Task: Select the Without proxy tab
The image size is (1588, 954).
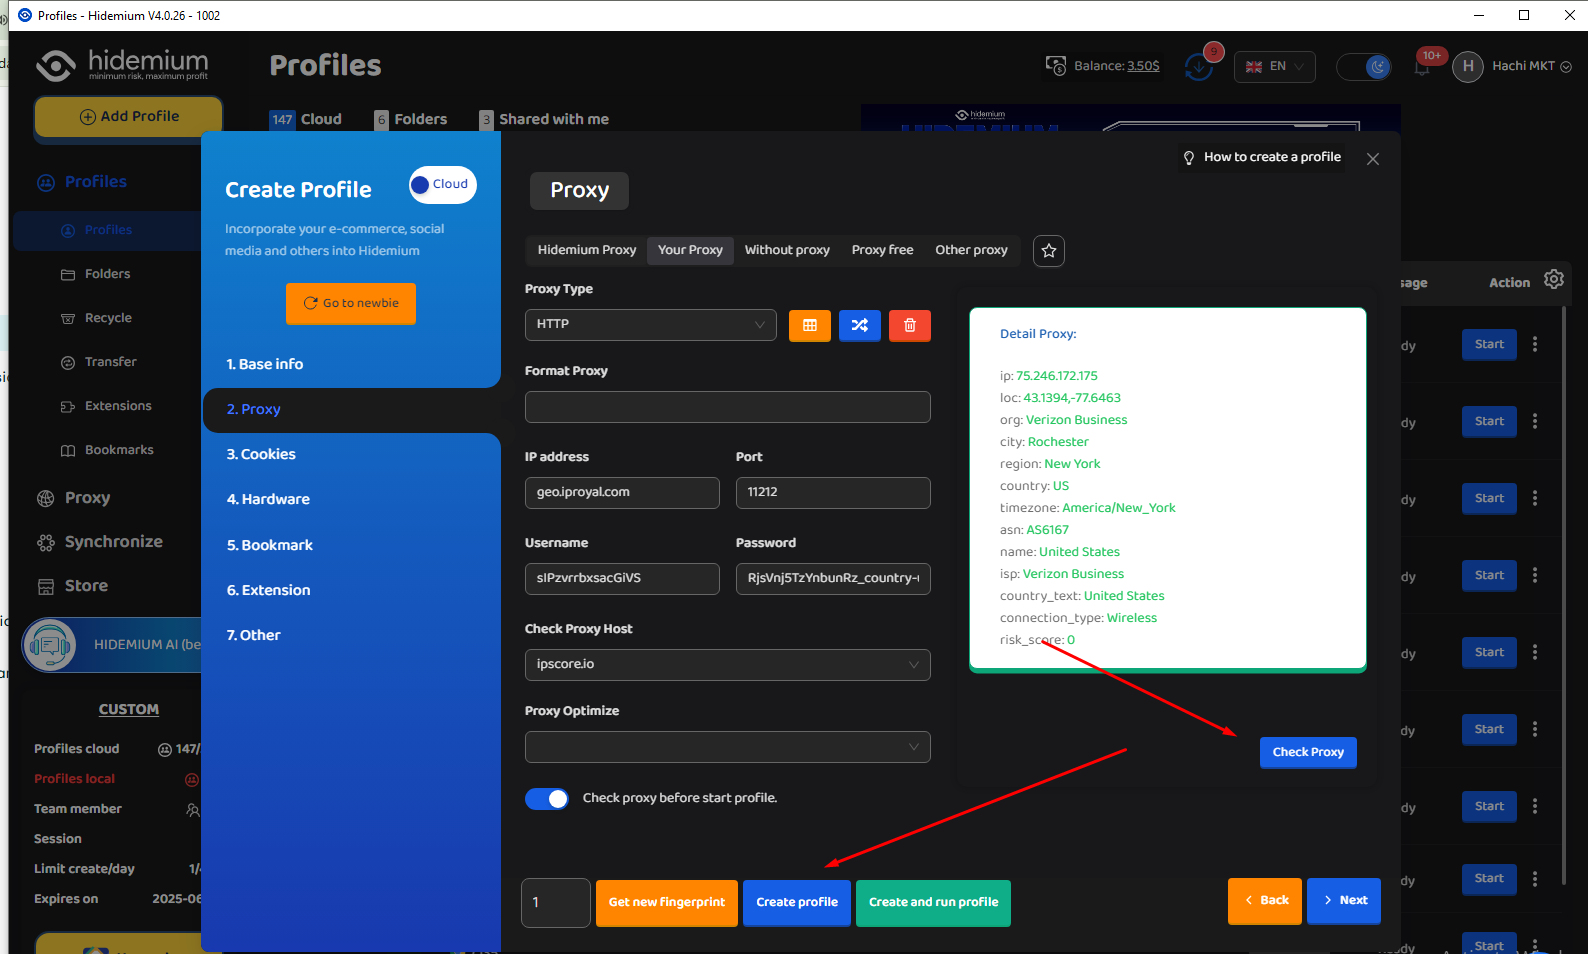Action: pos(787,250)
